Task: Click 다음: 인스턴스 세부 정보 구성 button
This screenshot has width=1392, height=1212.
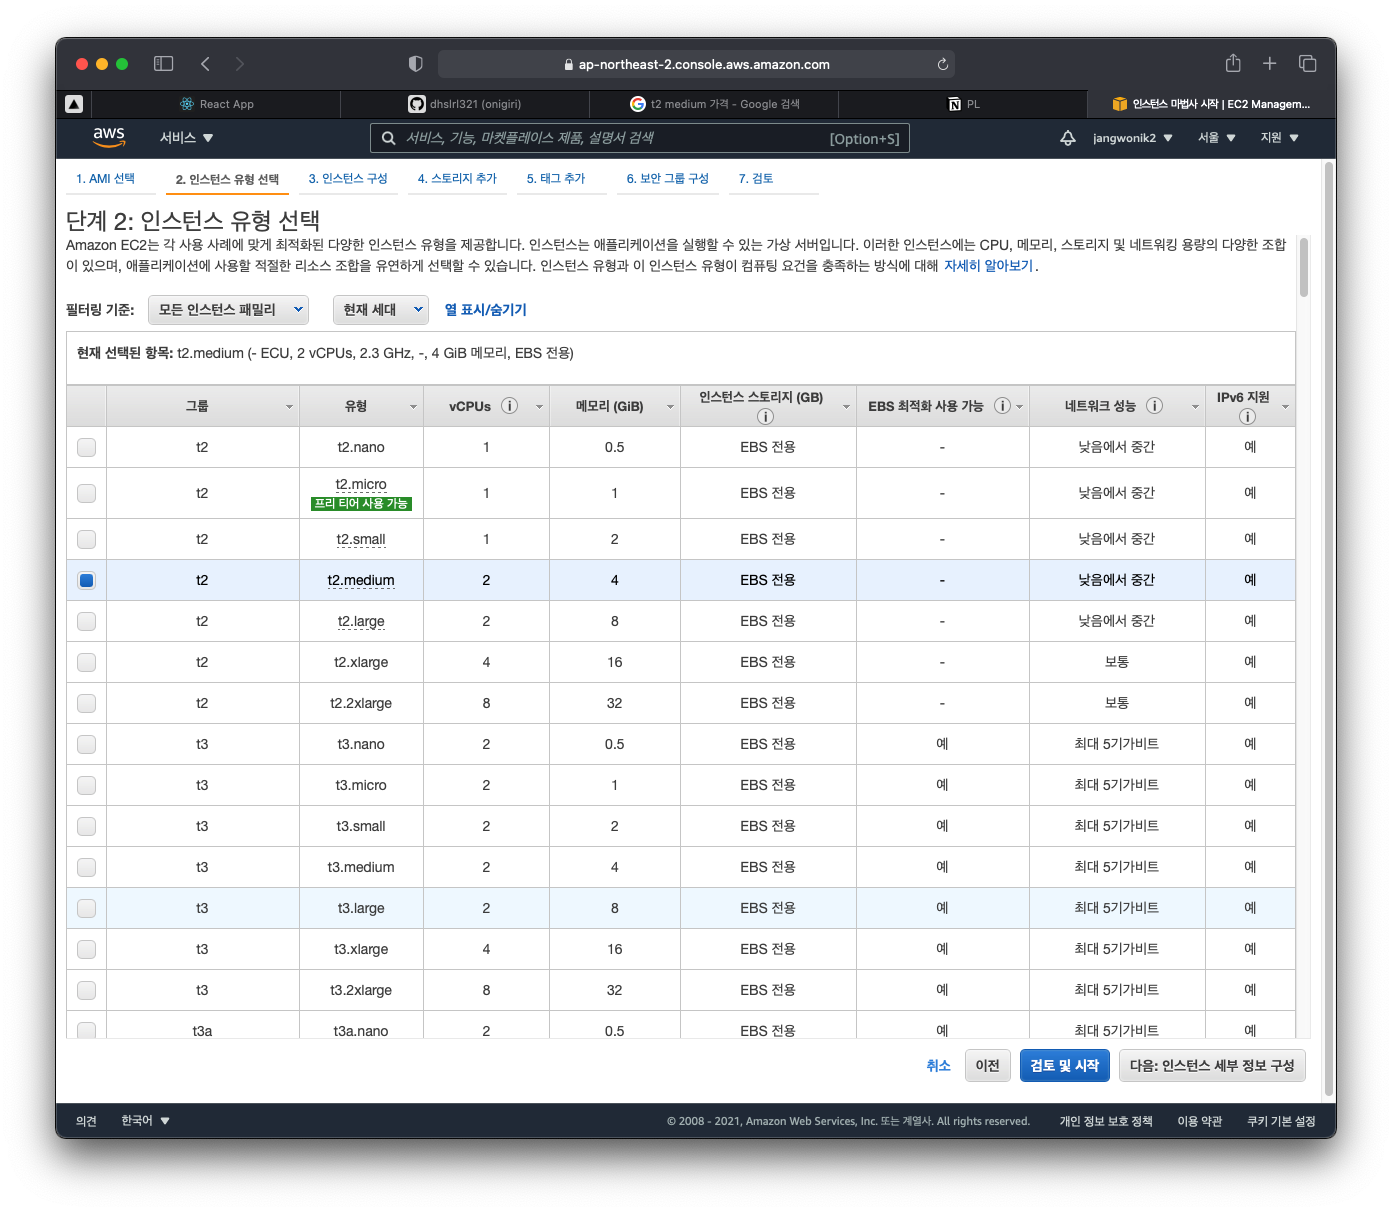Action: 1212,1066
